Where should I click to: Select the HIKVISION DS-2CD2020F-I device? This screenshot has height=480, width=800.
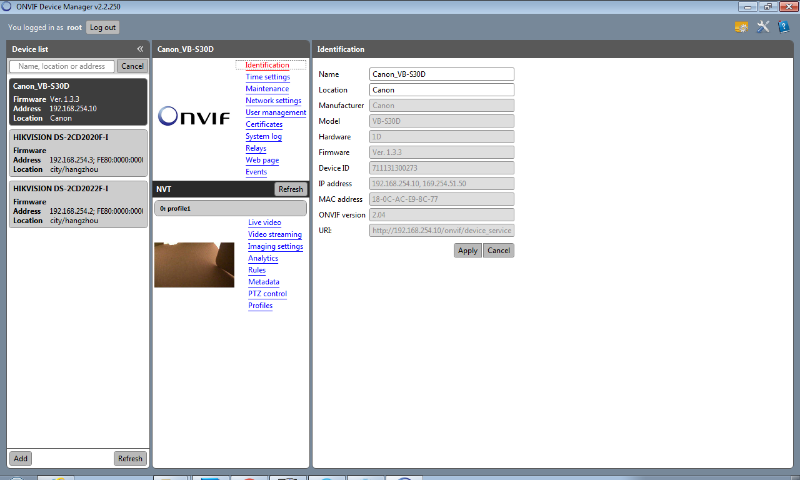pyautogui.click(x=78, y=153)
